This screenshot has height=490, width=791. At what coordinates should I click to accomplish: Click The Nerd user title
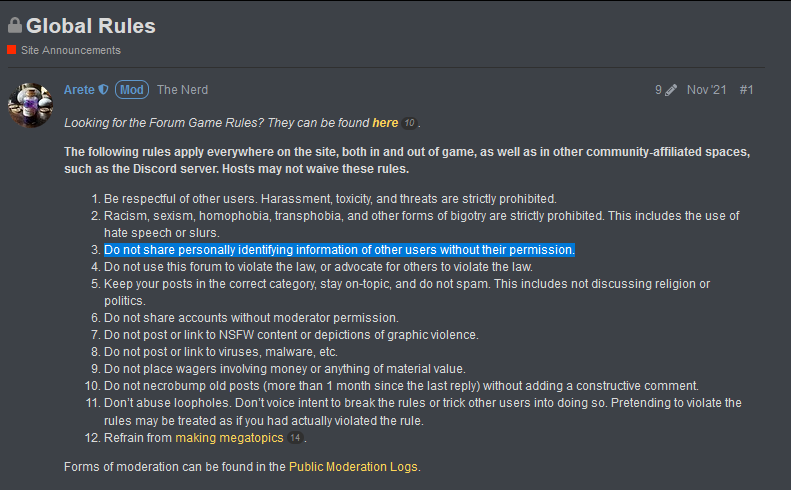coord(182,90)
